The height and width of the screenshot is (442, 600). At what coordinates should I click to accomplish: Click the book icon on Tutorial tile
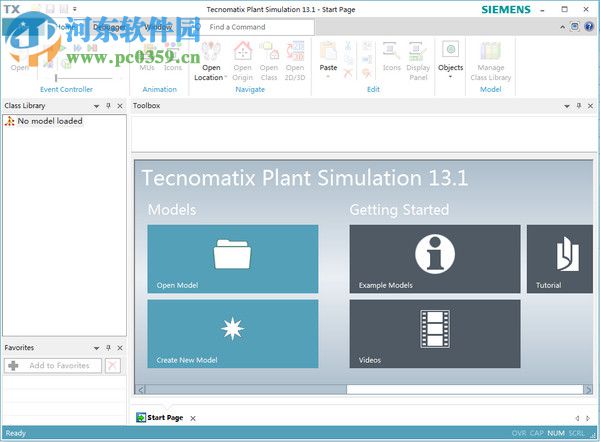(x=567, y=254)
